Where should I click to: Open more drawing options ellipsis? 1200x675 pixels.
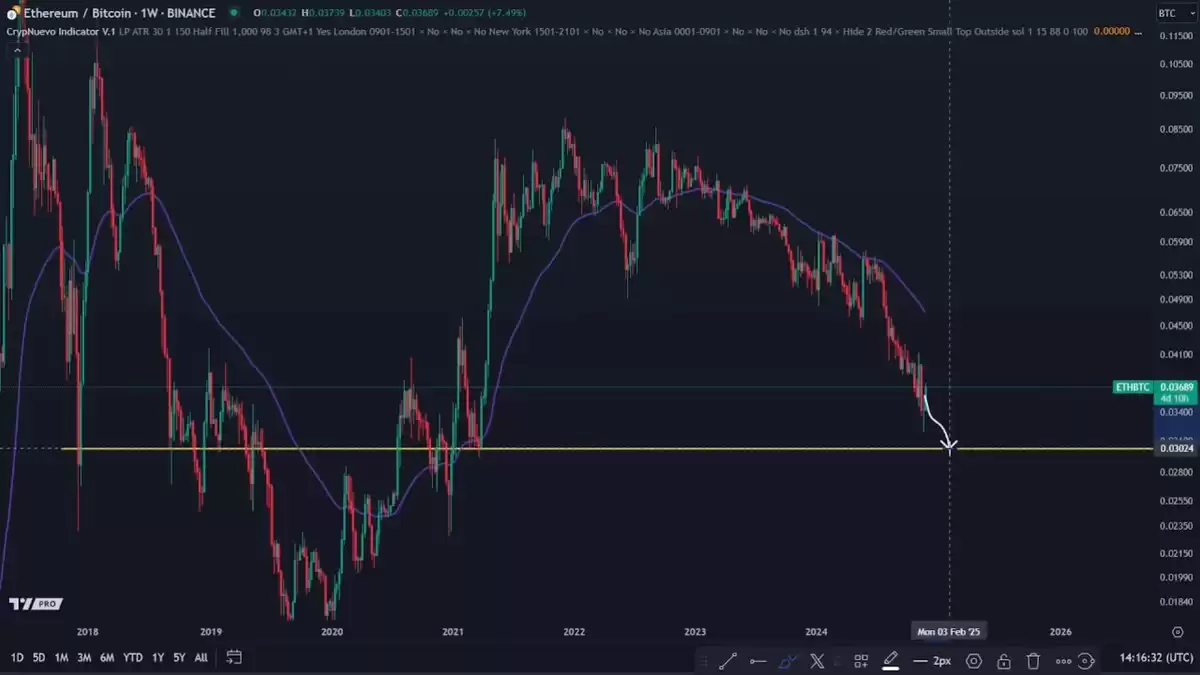tap(1063, 660)
